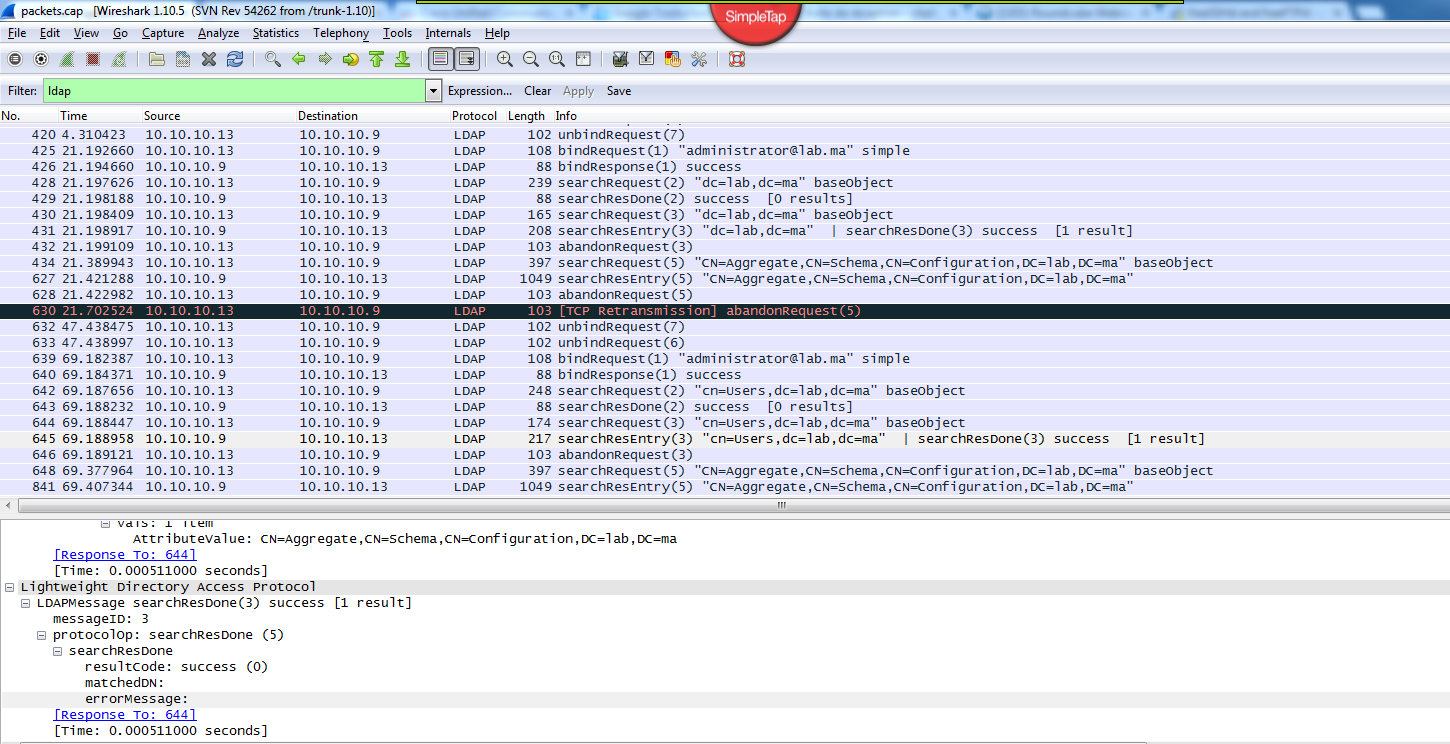The image size is (1450, 744).
Task: Open coloring rules editor icon
Action: coord(673,60)
